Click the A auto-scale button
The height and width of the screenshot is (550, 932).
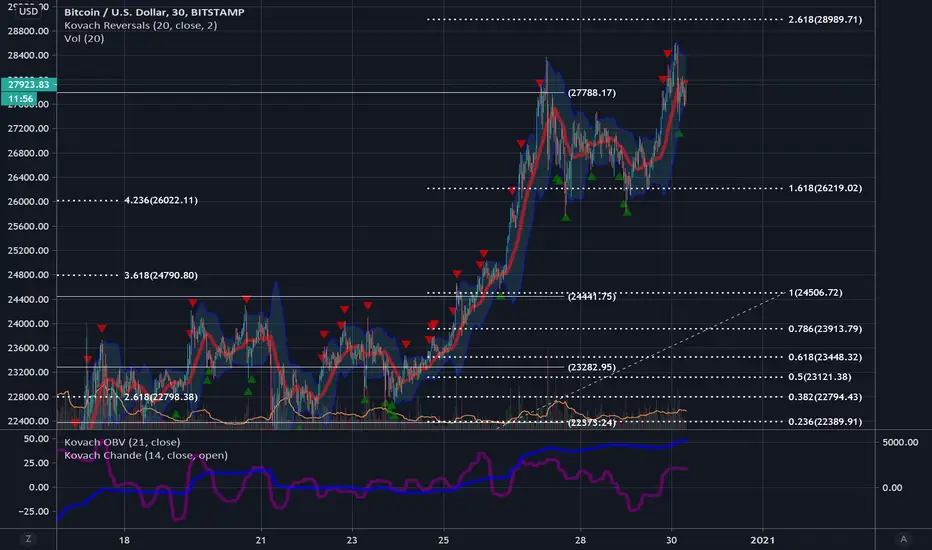point(903,539)
